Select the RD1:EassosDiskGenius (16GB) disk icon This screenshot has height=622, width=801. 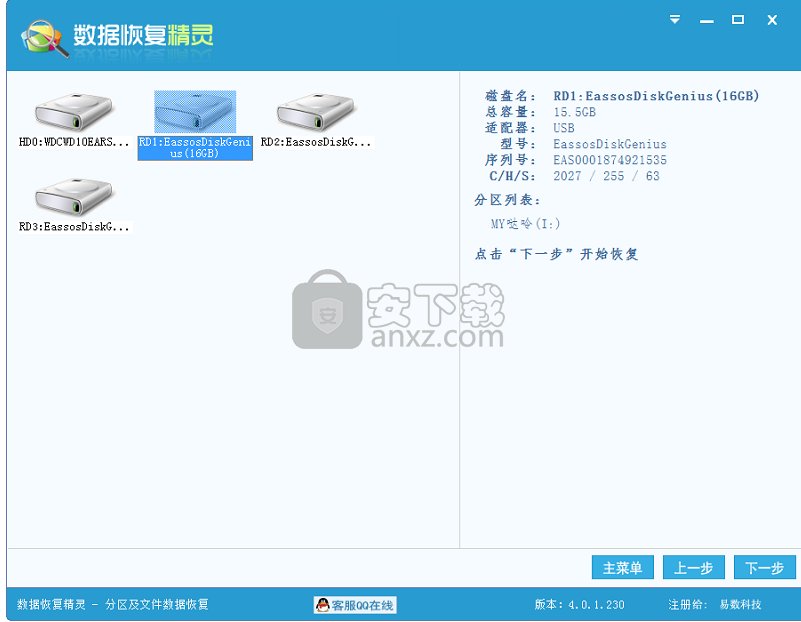195,112
